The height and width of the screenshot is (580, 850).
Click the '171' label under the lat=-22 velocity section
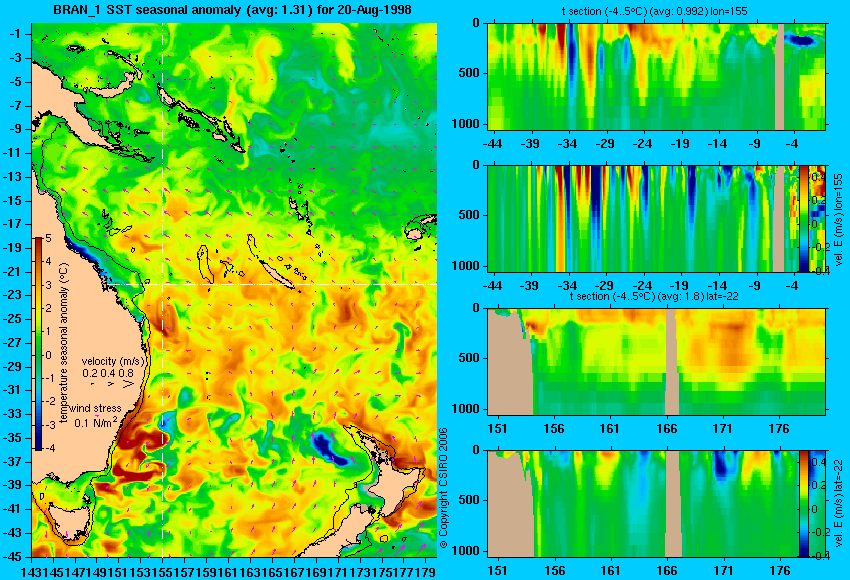point(723,571)
